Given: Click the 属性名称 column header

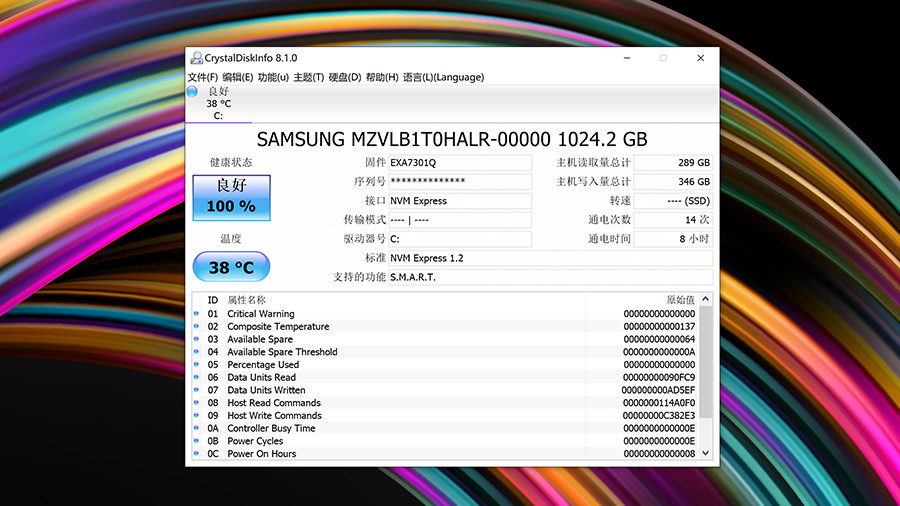Looking at the screenshot, I should click(x=246, y=300).
